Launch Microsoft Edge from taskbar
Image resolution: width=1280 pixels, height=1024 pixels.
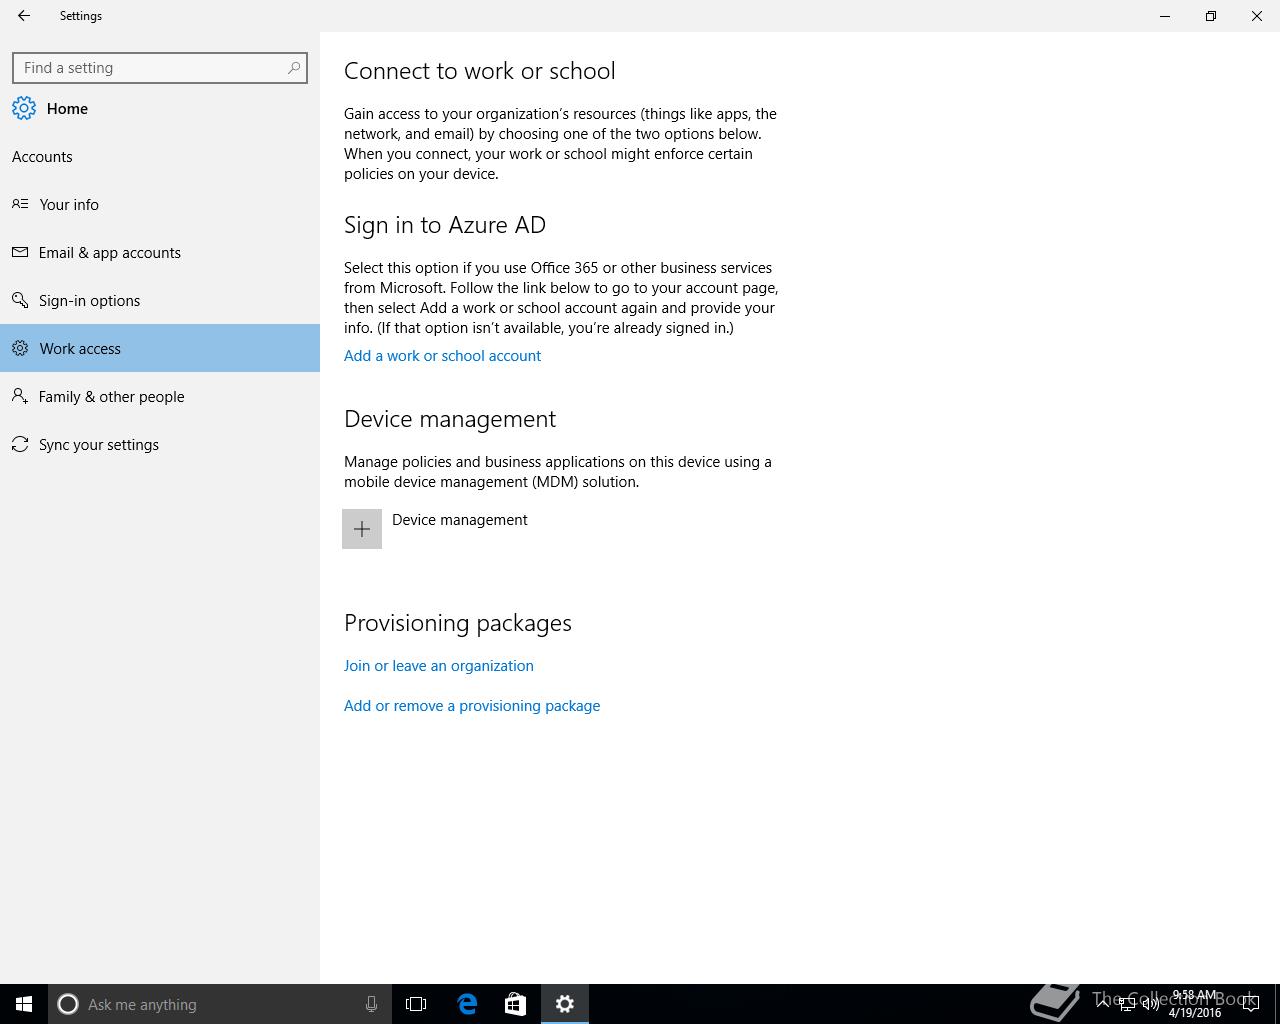(x=467, y=1004)
